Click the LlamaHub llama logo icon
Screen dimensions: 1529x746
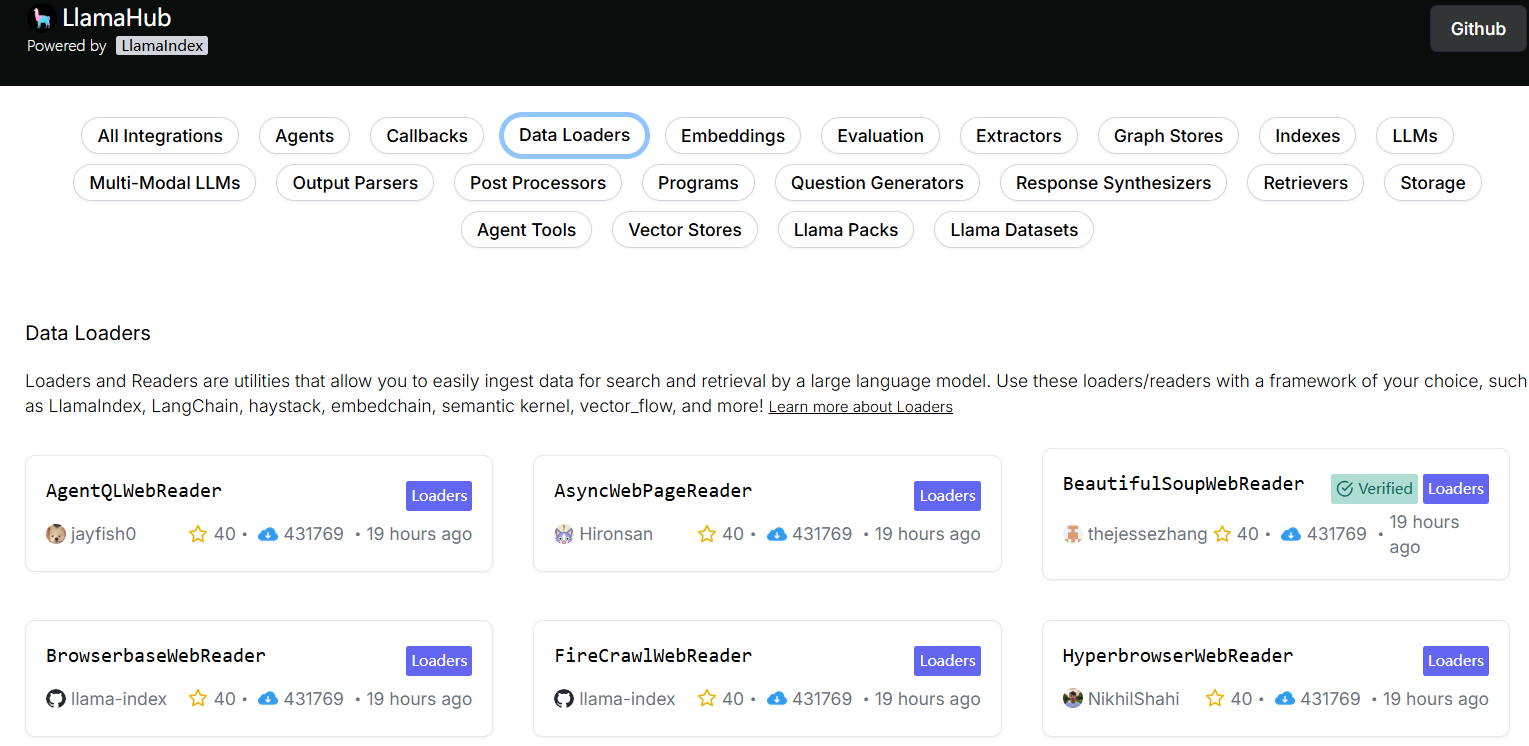41,17
